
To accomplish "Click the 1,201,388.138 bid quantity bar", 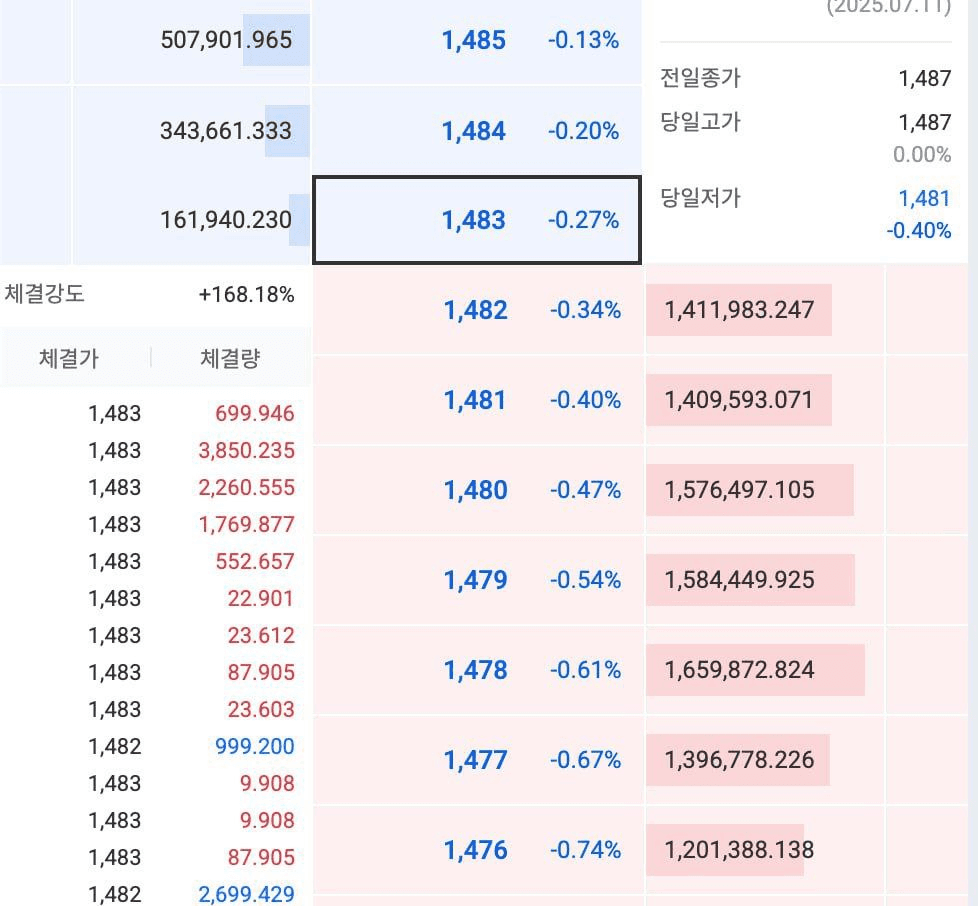I will click(739, 850).
